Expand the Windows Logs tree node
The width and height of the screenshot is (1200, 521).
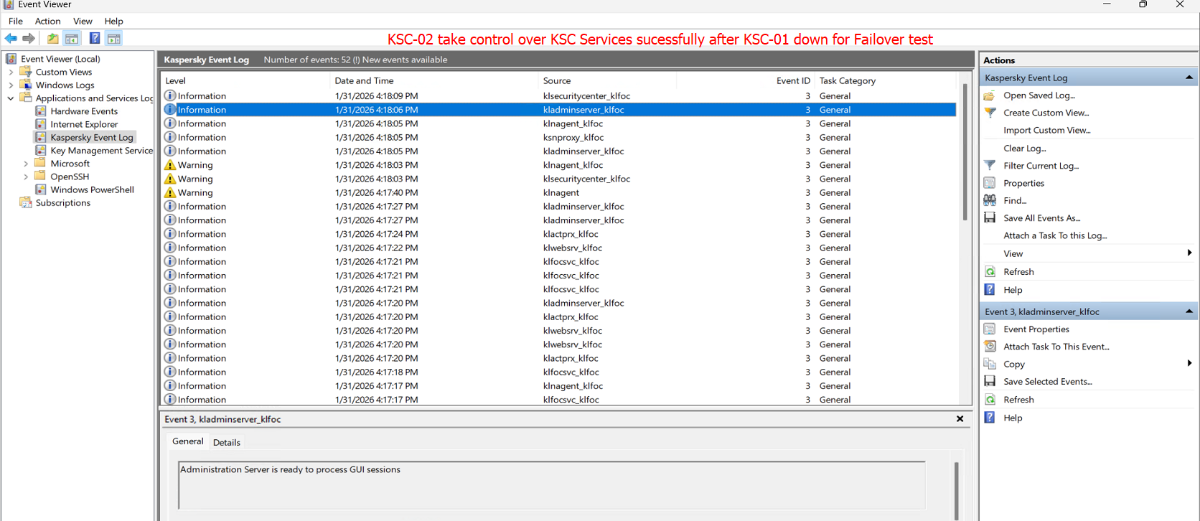coord(11,85)
